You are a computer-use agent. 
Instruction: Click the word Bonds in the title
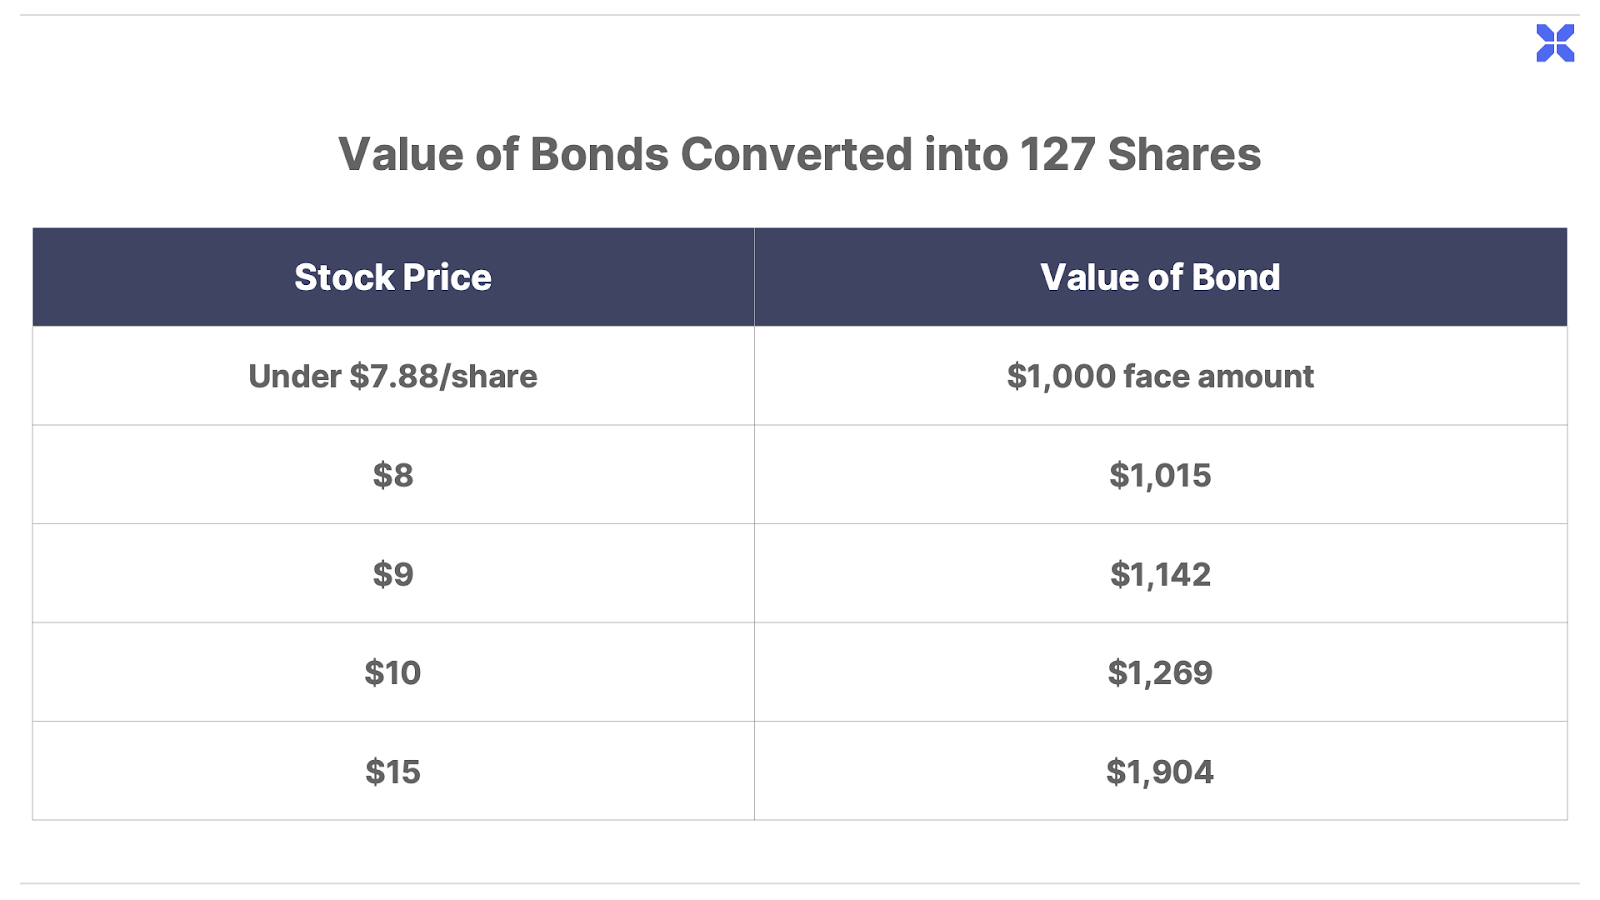coord(598,155)
